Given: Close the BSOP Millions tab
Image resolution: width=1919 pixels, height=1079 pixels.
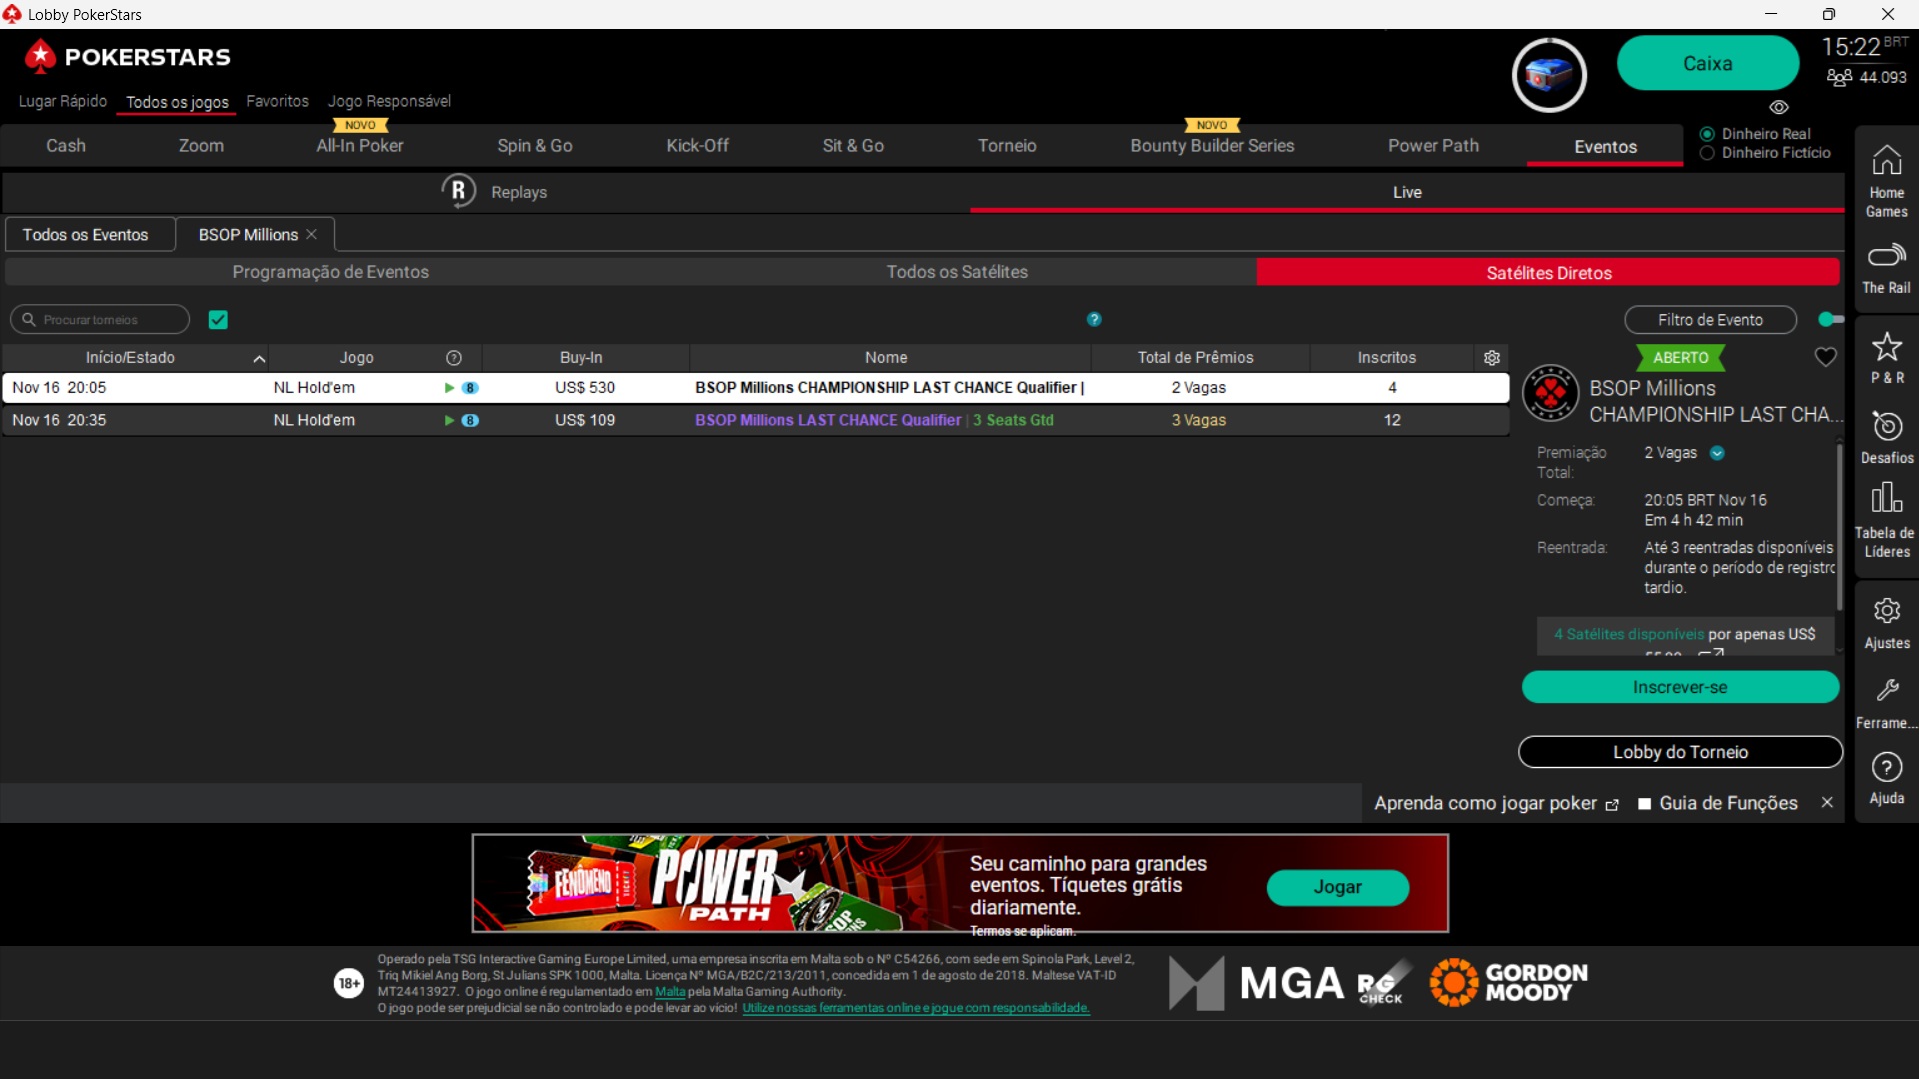Looking at the screenshot, I should tap(311, 234).
